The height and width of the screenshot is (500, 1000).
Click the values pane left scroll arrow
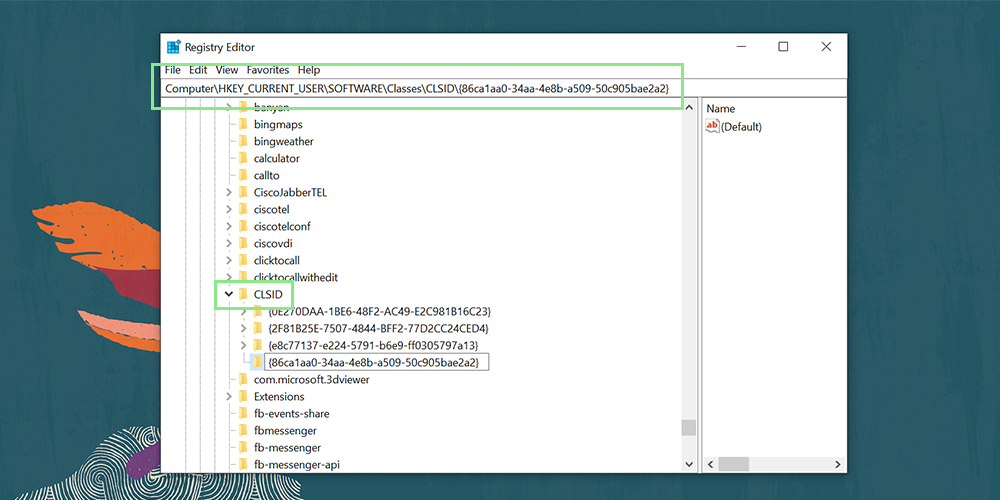(x=710, y=464)
